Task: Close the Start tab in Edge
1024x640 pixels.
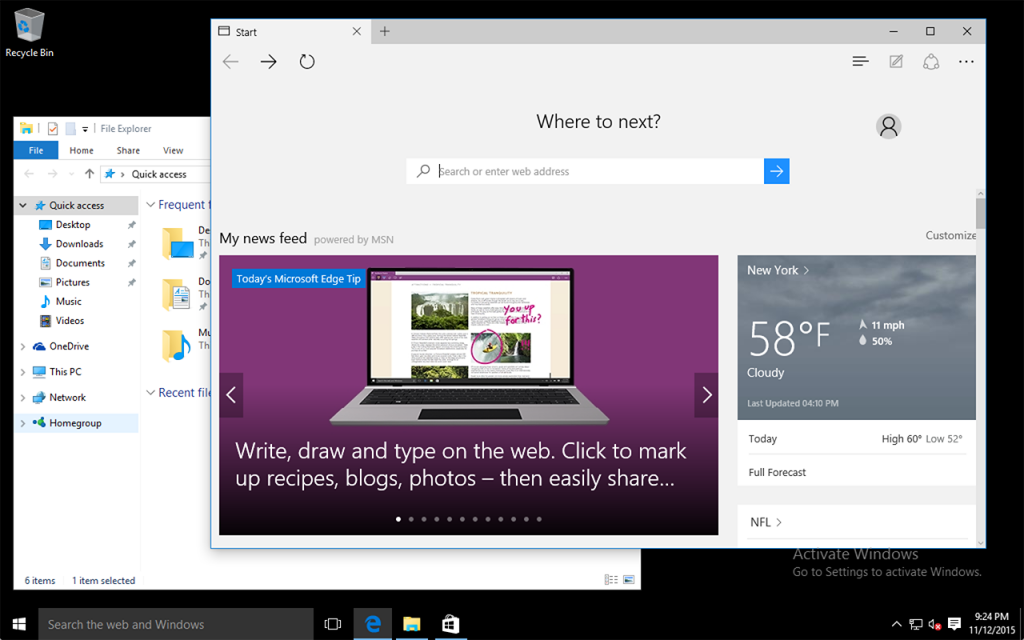Action: pos(357,31)
